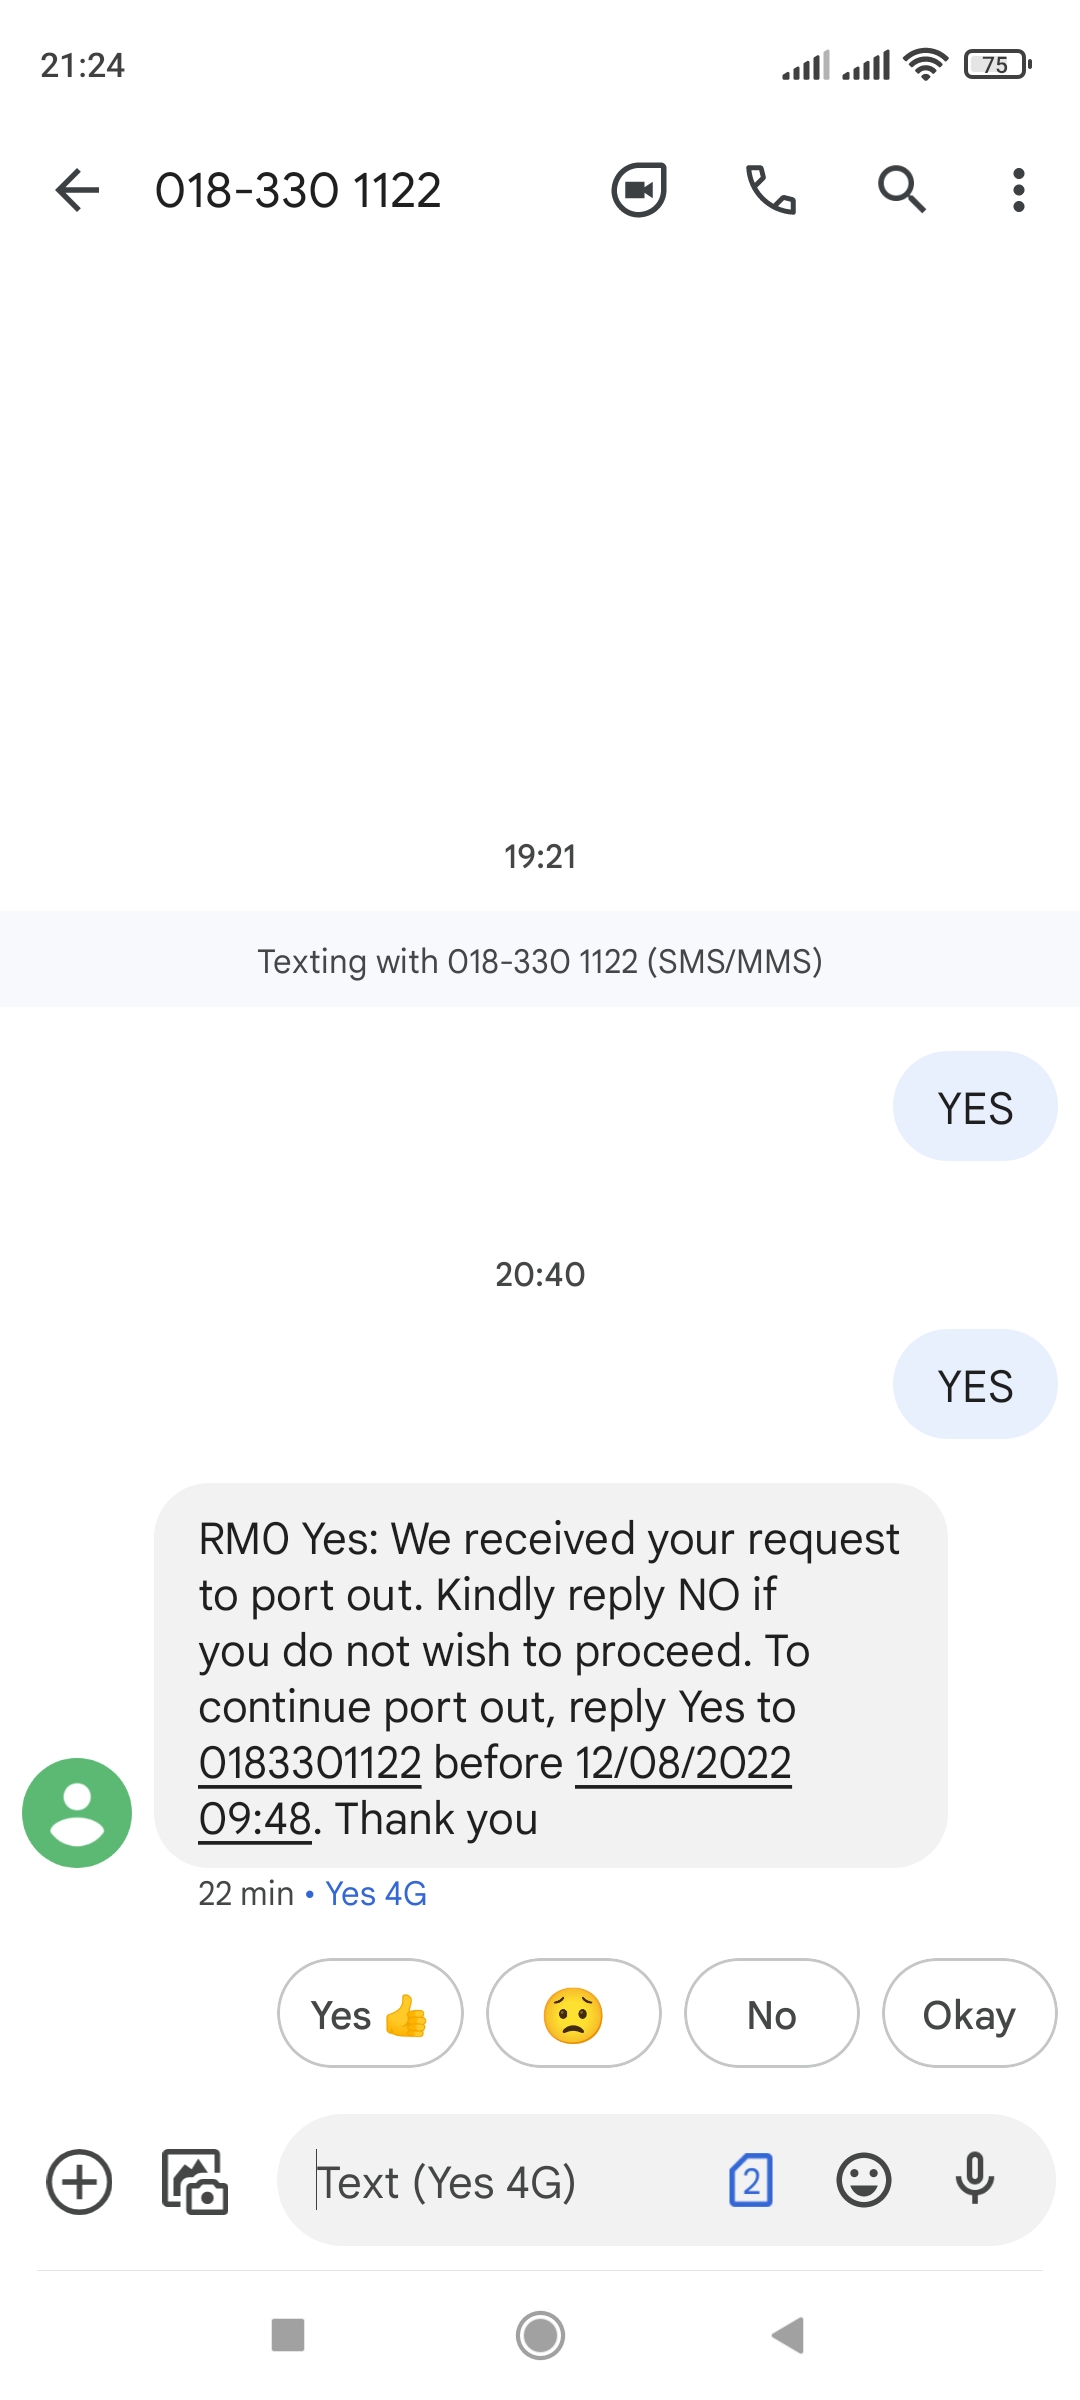This screenshot has width=1080, height=2400.
Task: Choose the worried face emoji reply
Action: (573, 2014)
